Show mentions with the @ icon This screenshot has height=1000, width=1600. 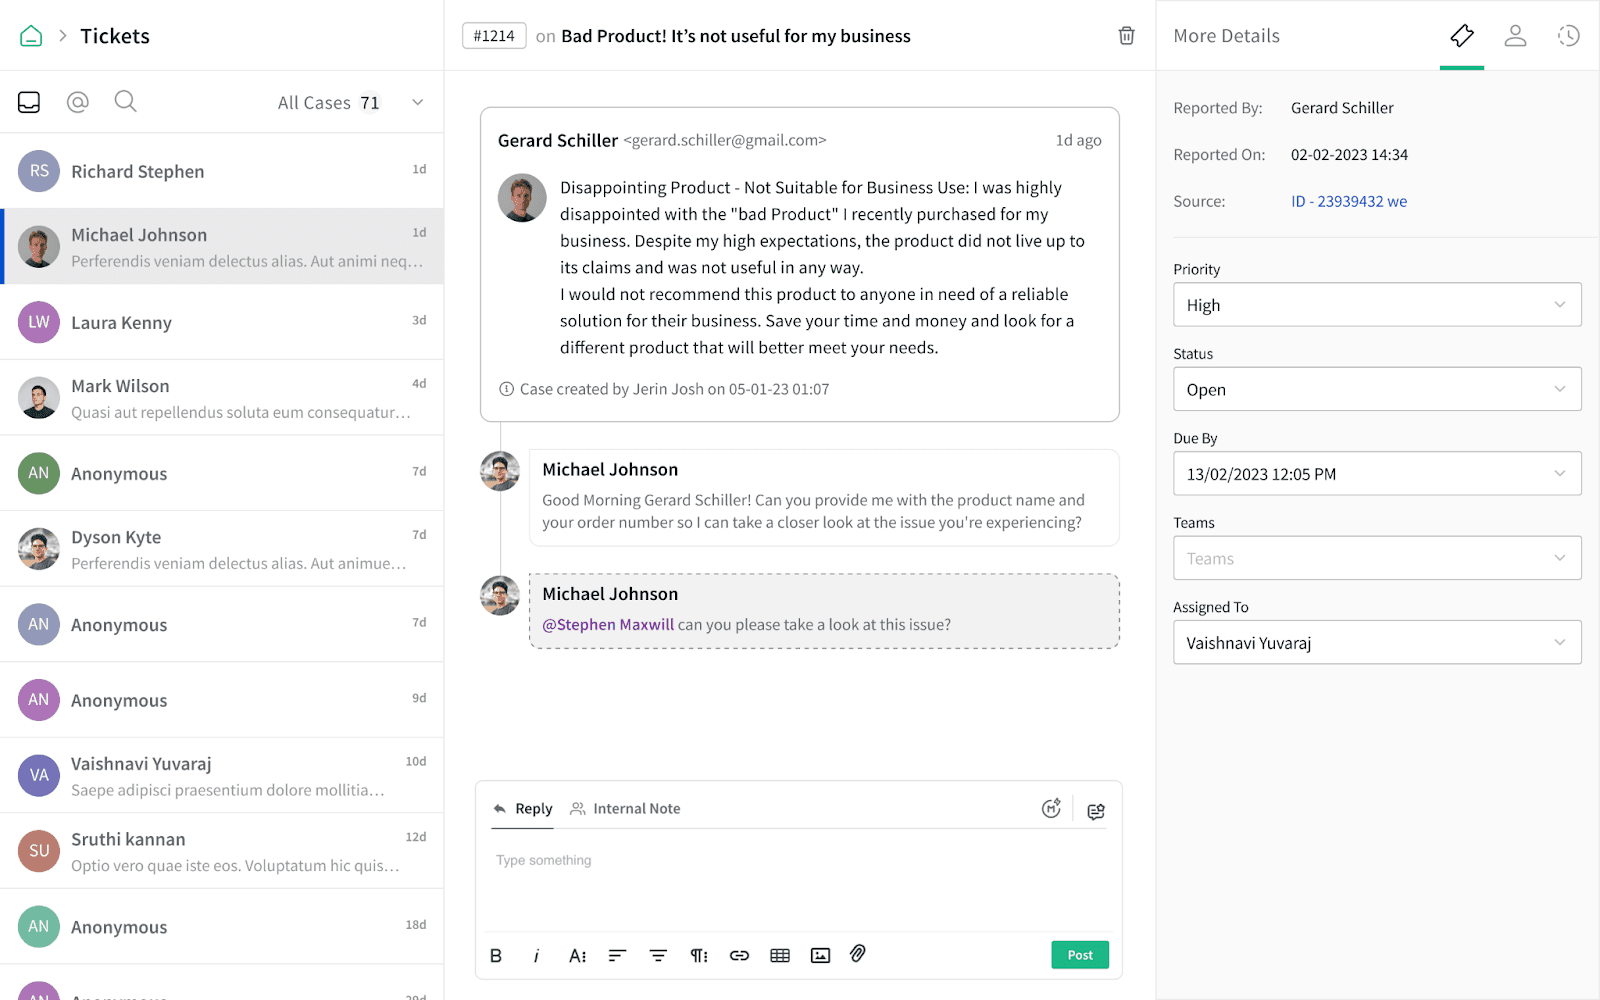[78, 102]
